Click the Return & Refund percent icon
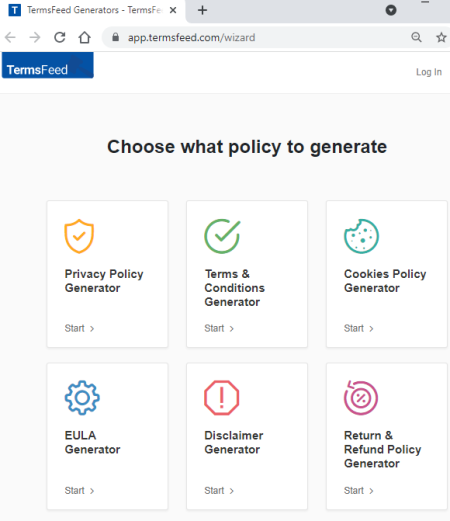 pos(361,398)
